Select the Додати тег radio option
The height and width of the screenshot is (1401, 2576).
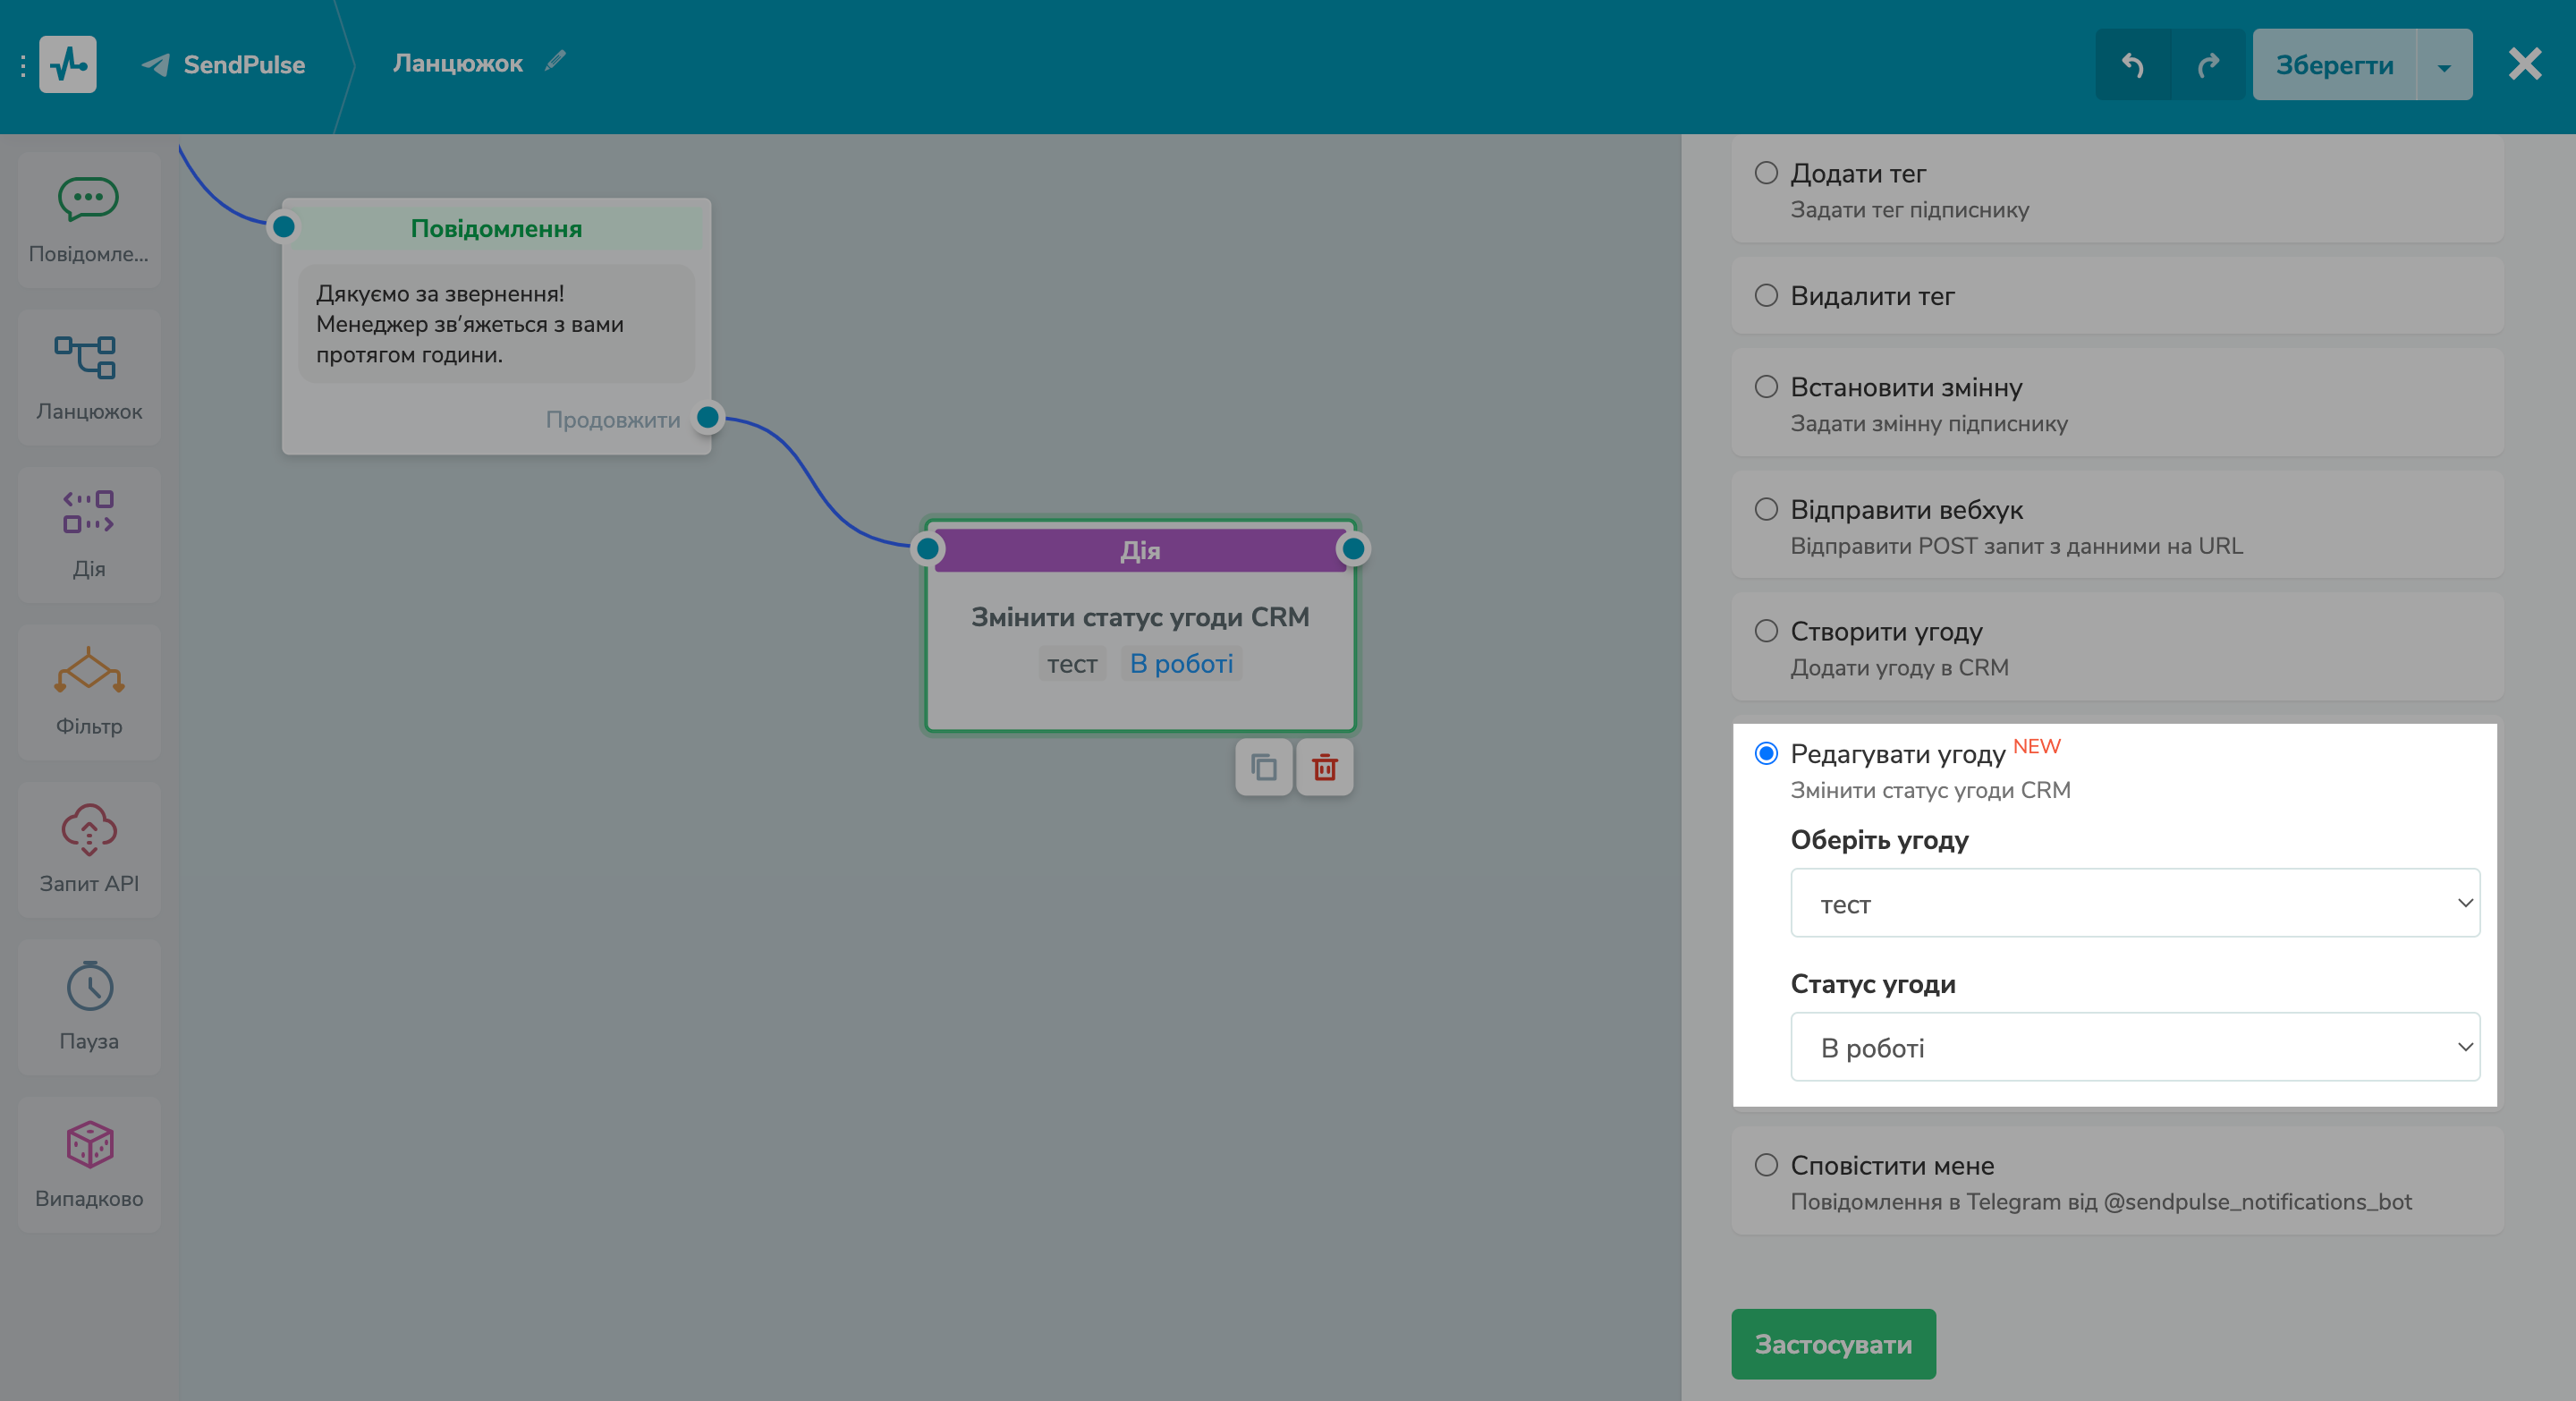point(1766,173)
